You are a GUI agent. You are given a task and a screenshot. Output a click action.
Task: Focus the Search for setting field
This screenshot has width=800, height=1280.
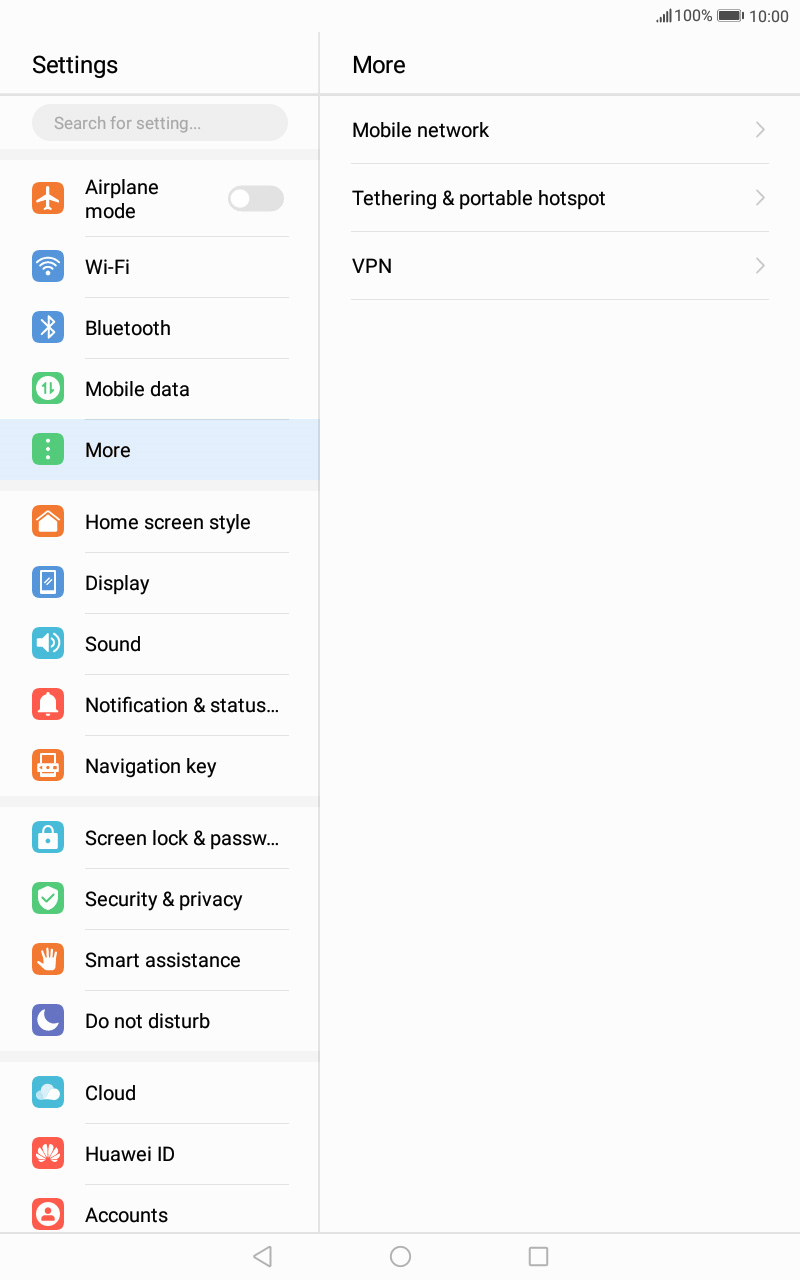160,123
